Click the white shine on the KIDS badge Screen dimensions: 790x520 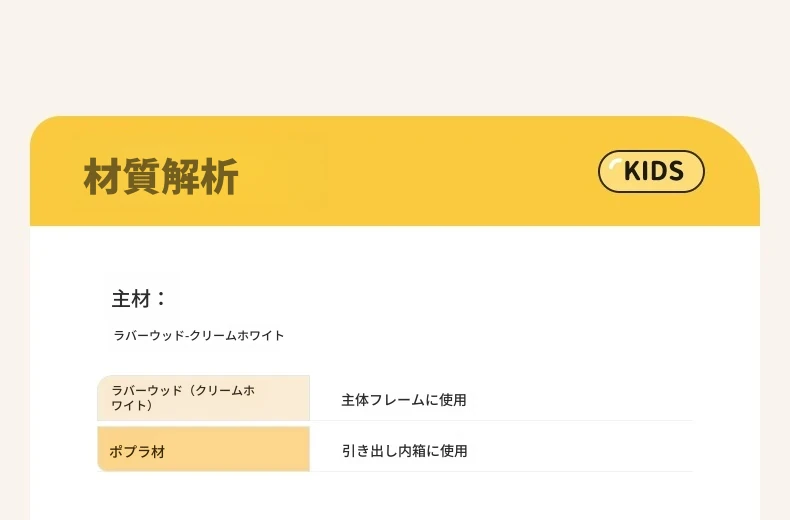click(613, 164)
